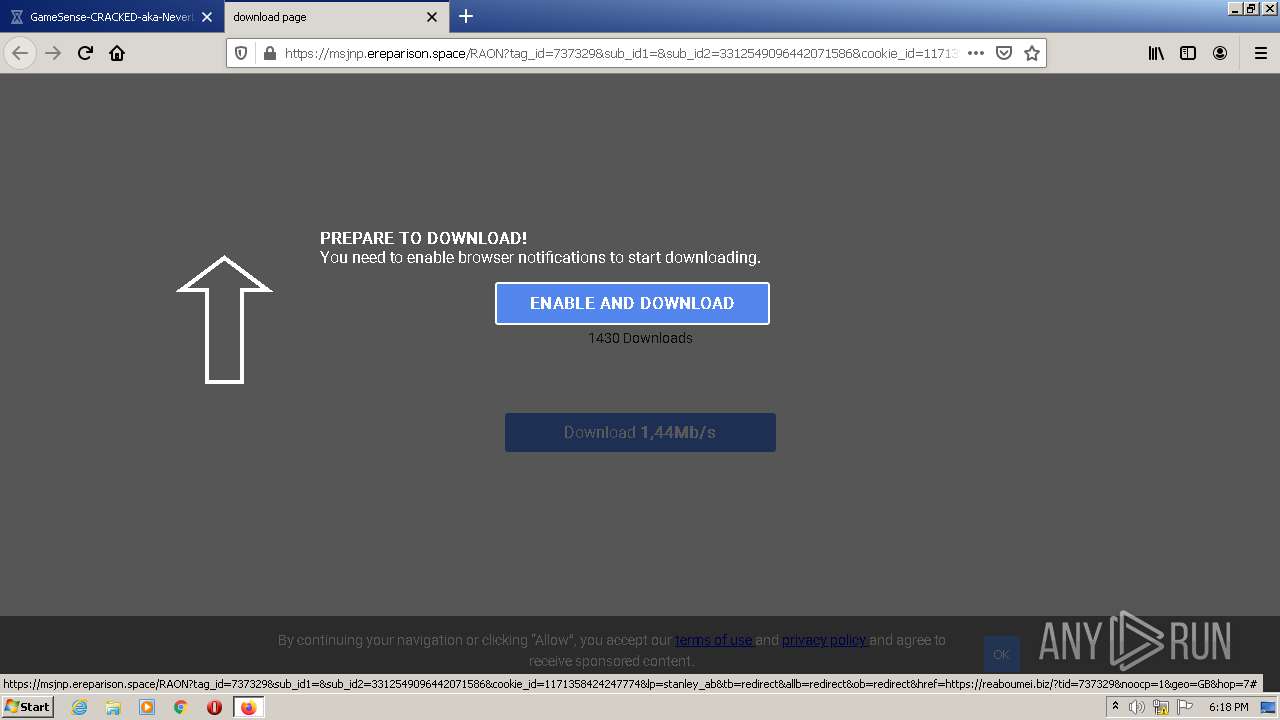Open Action Center flag icon
1280x720 pixels.
tap(1185, 707)
